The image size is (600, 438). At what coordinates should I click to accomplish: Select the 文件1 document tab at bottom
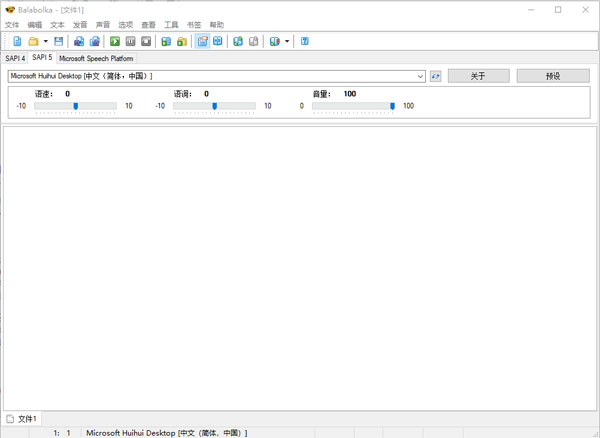click(22, 419)
